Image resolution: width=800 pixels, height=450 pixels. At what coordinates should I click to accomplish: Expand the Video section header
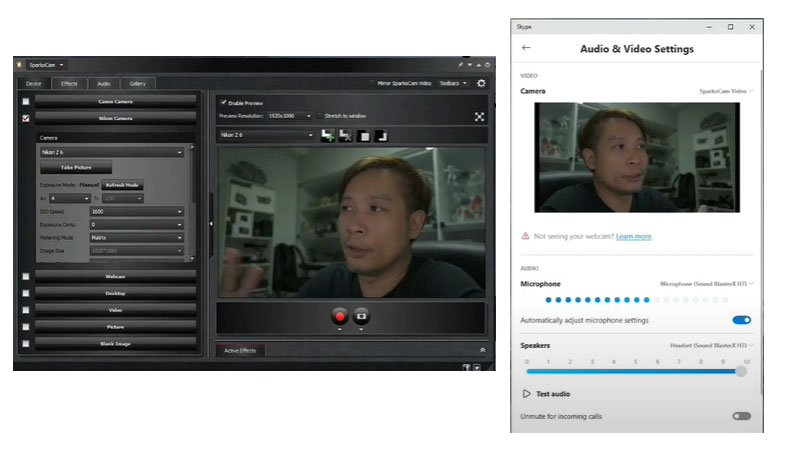(x=115, y=310)
